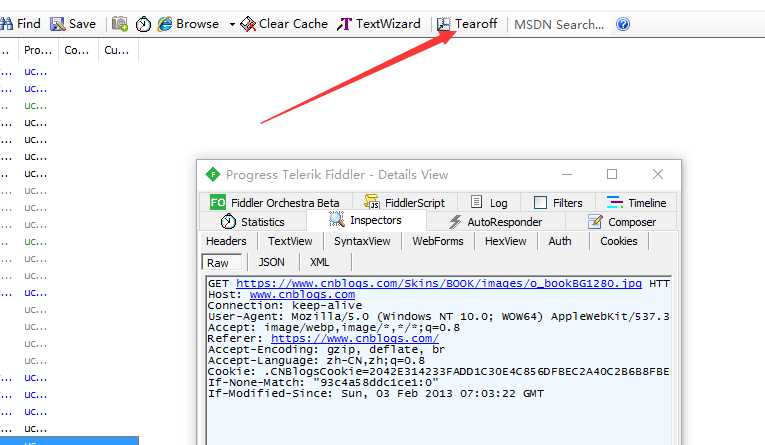This screenshot has width=765, height=445.
Task: Switch to the JSON inspector tab
Action: (x=271, y=263)
